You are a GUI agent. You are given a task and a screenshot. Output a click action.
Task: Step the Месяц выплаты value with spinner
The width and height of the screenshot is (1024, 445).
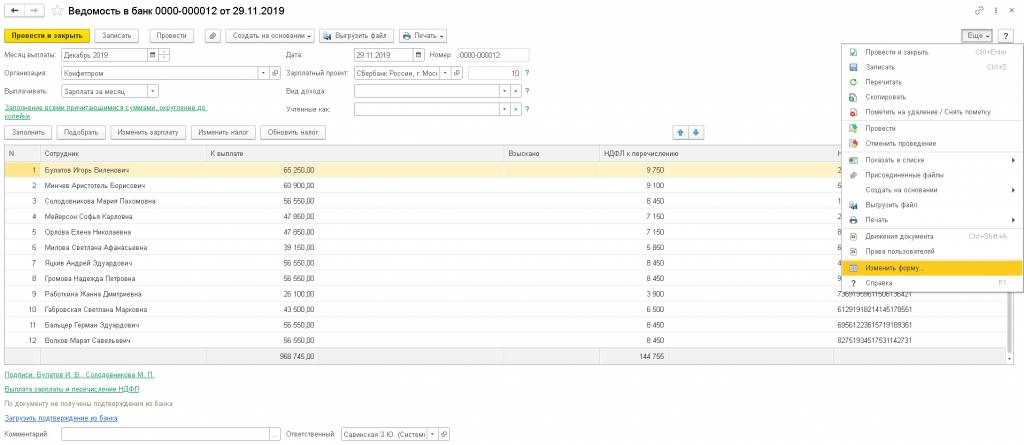pos(163,55)
